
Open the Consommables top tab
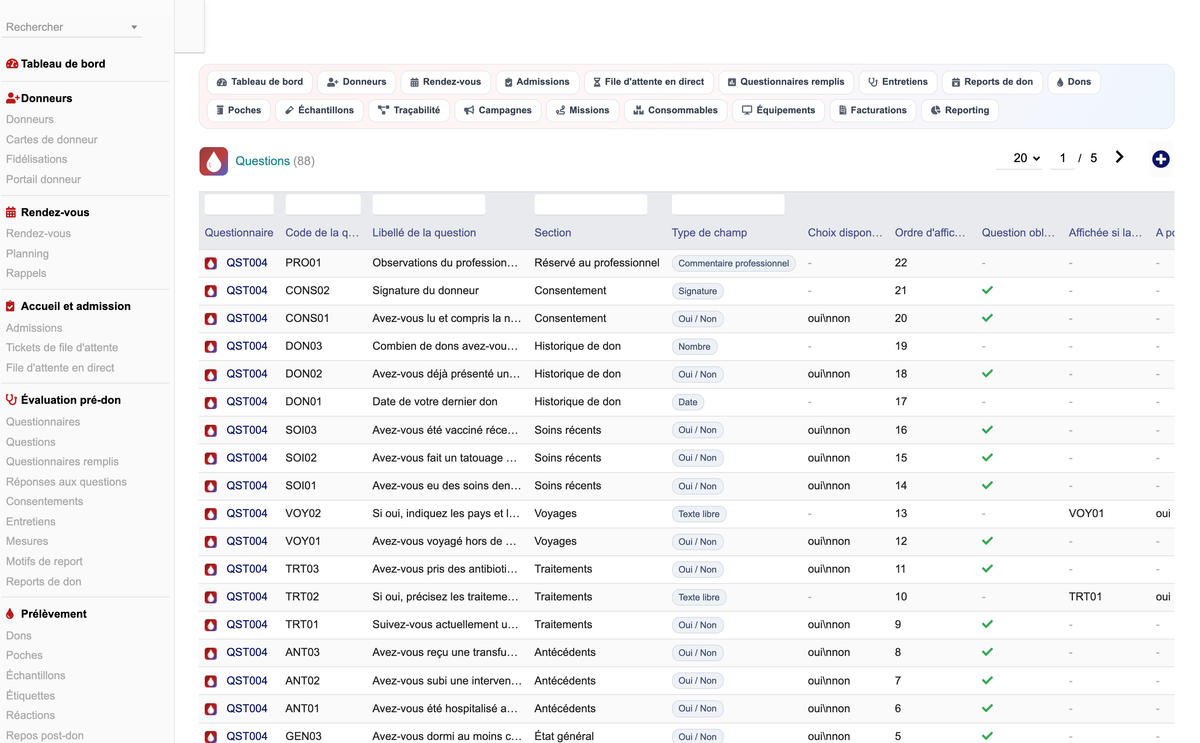pos(676,110)
